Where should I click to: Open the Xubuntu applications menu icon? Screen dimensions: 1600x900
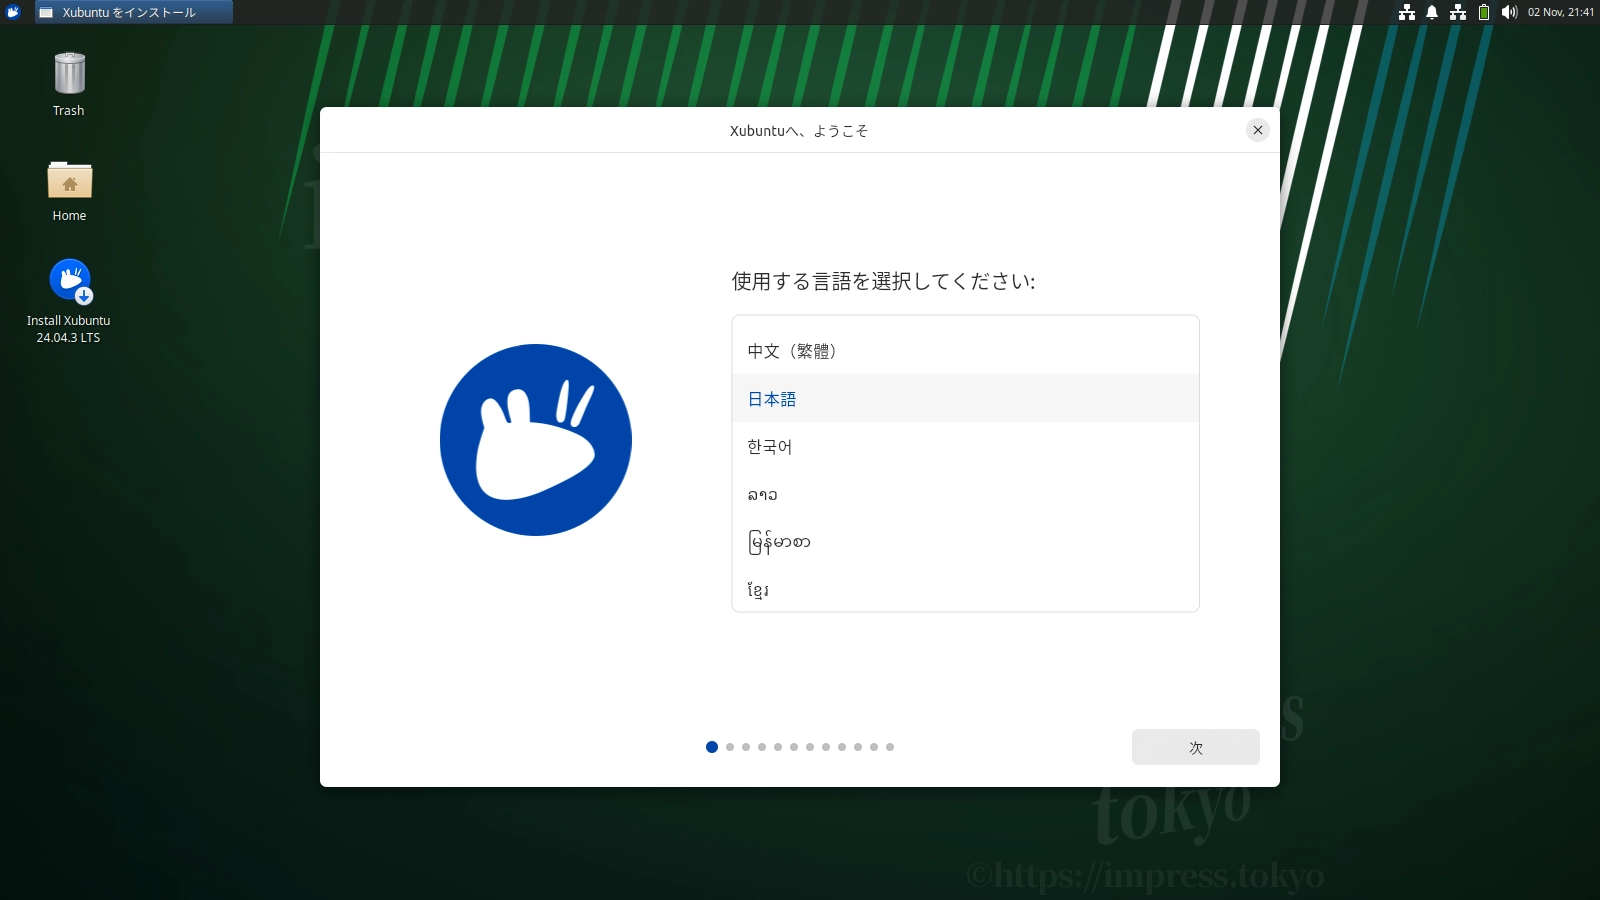13,12
